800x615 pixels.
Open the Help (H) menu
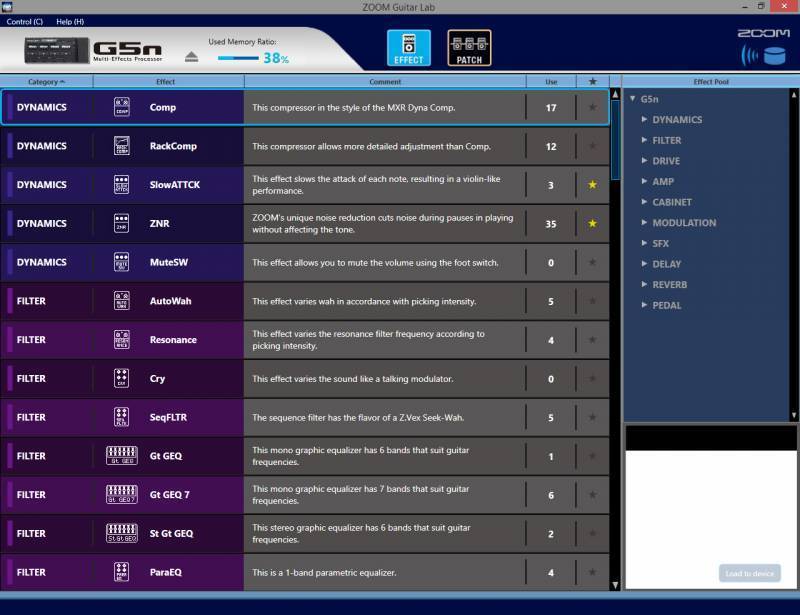[70, 21]
